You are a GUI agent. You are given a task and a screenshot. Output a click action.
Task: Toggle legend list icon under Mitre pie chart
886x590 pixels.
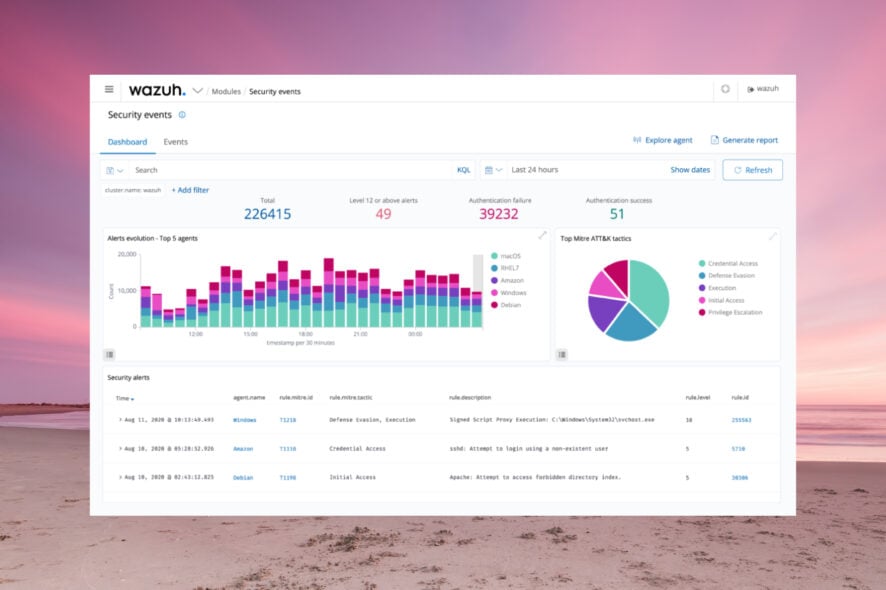562,354
